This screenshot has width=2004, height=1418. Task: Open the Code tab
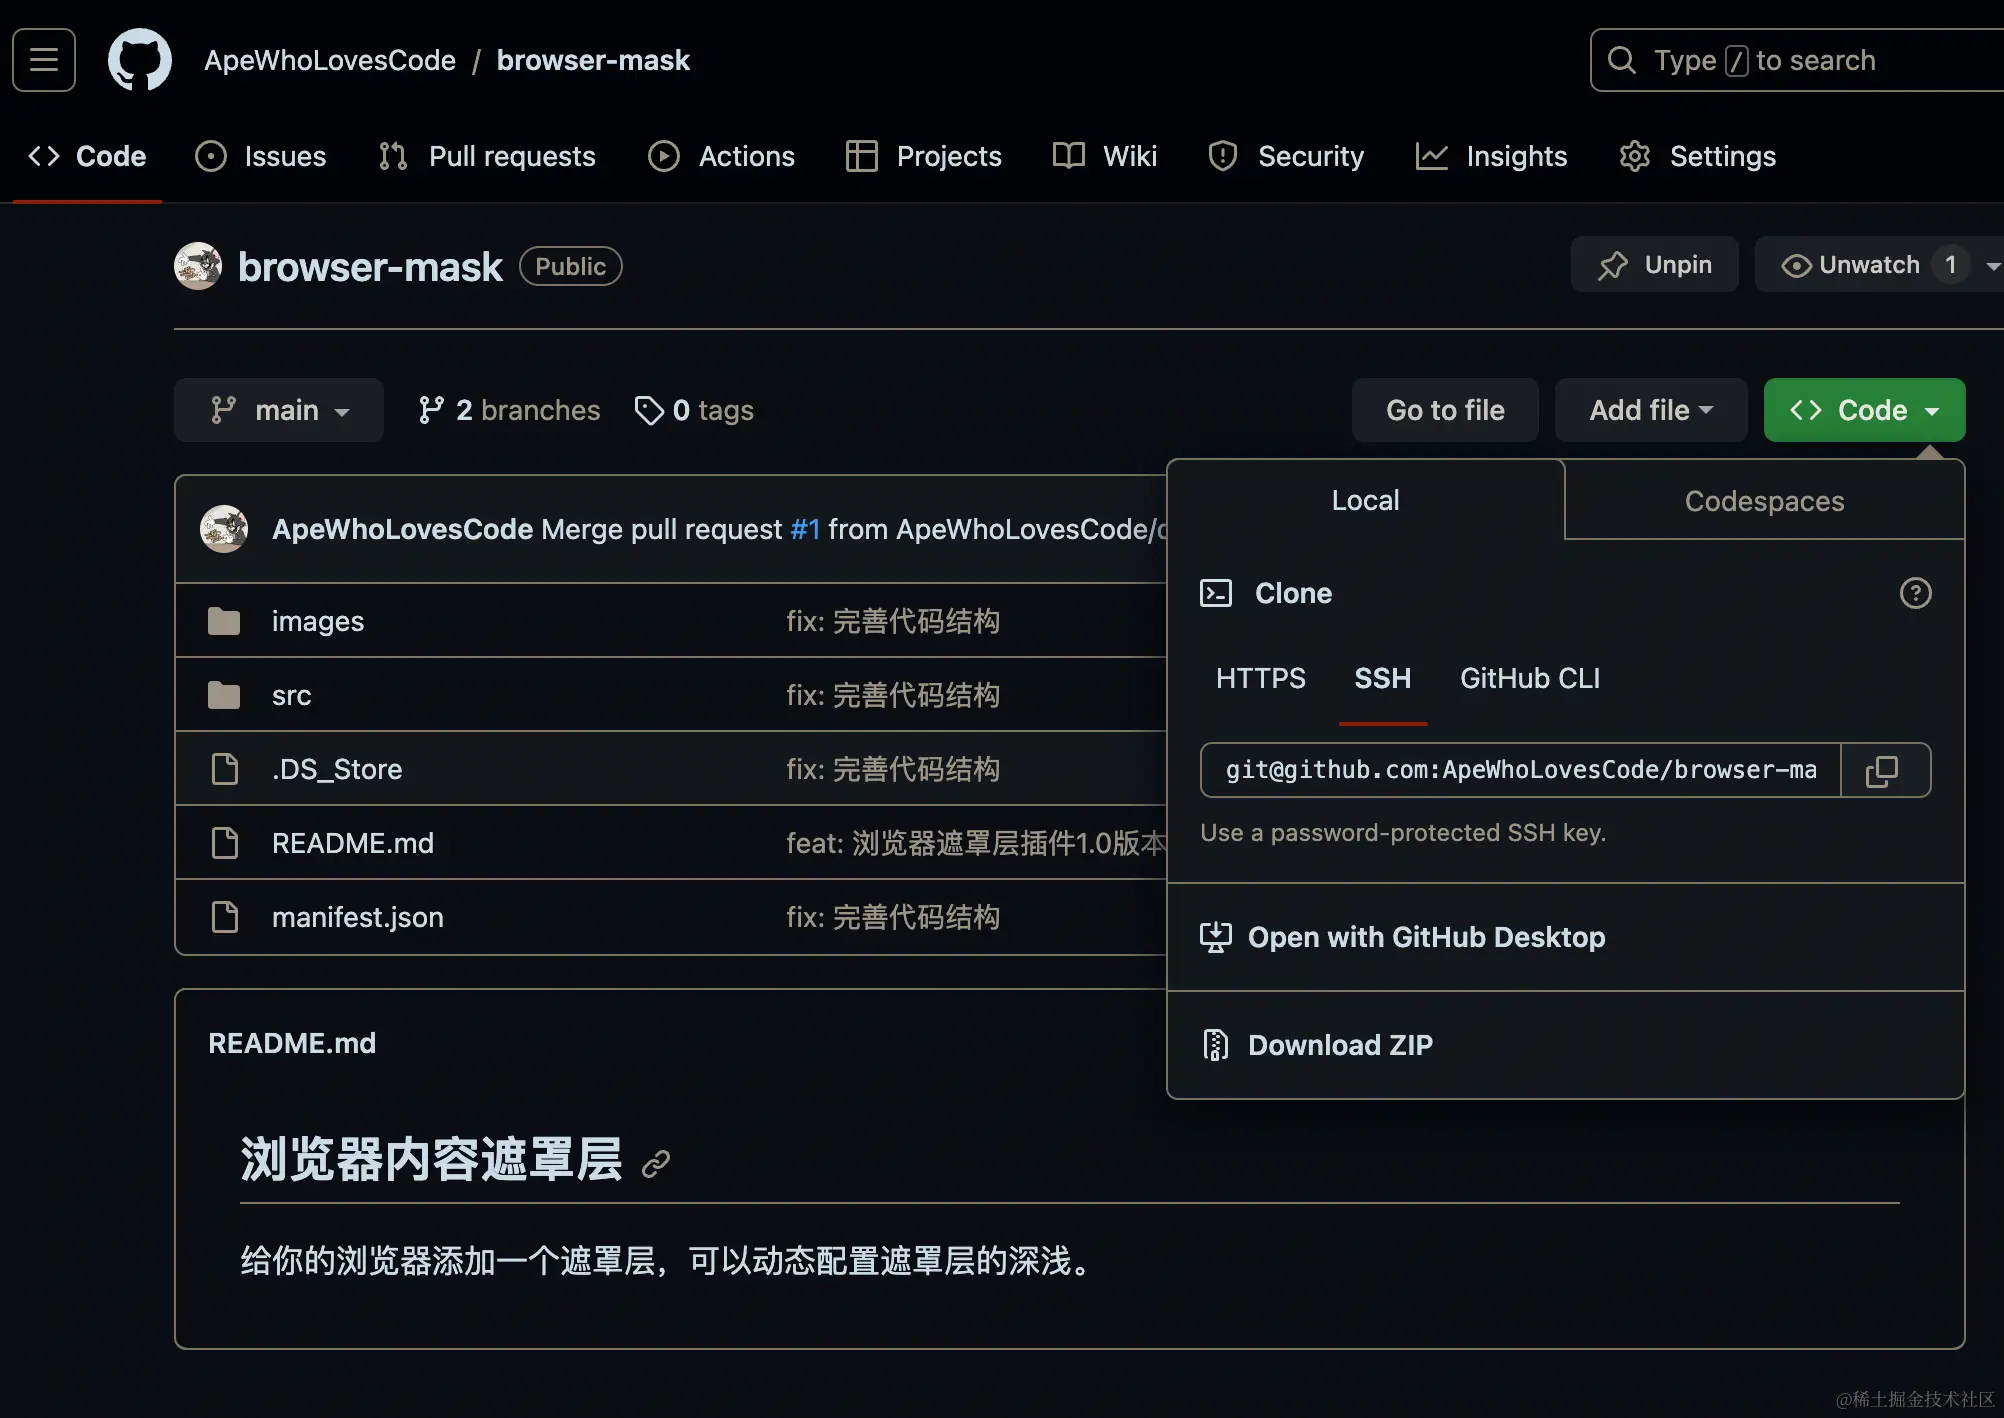[87, 156]
